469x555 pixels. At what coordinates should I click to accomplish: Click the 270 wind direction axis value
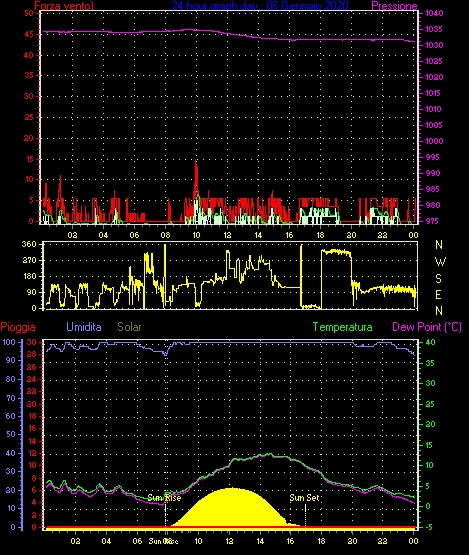tap(29, 260)
